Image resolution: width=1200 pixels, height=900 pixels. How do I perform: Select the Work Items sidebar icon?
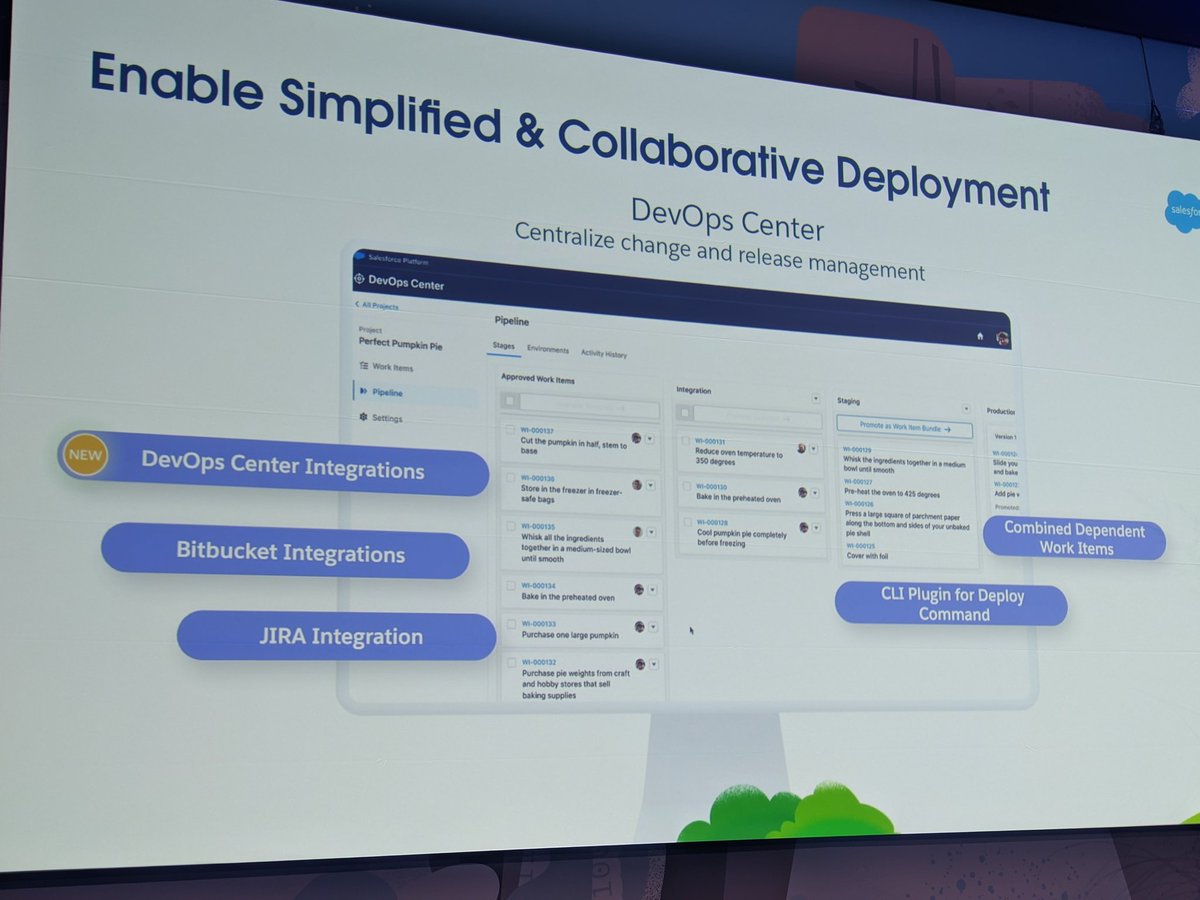(364, 365)
